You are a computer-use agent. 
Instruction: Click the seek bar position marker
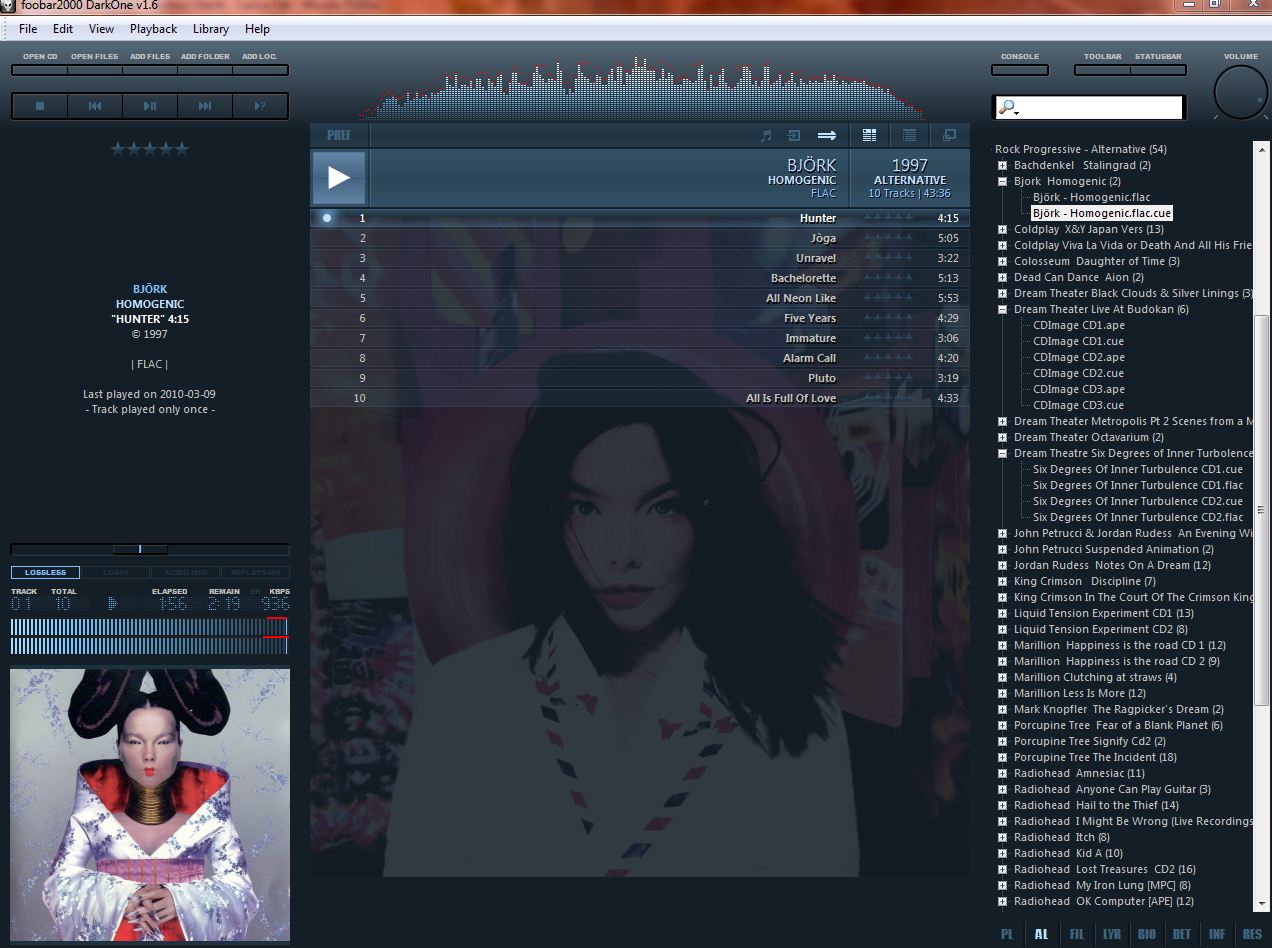[x=140, y=549]
